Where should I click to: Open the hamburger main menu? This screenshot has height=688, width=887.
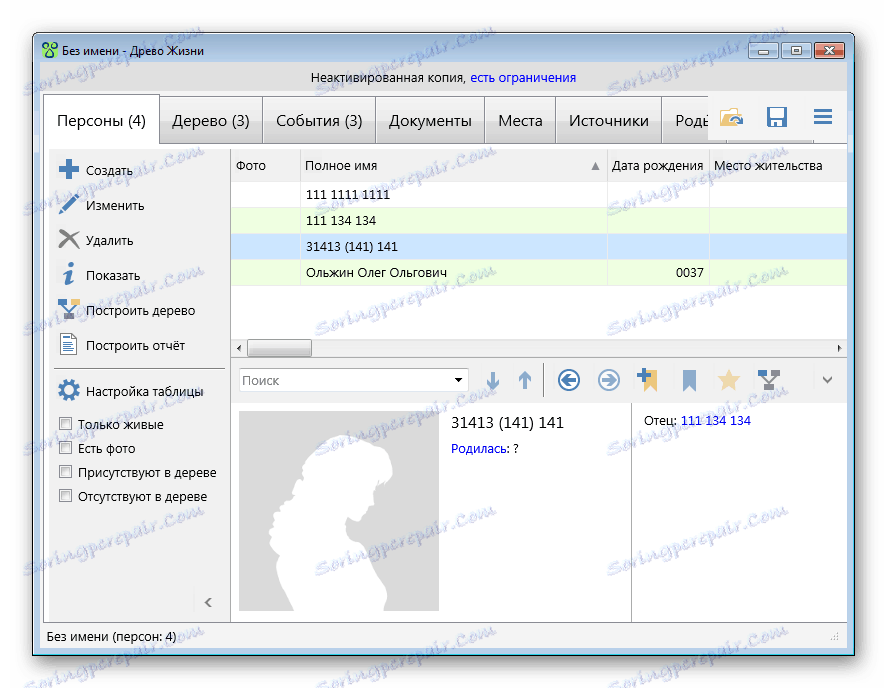823,117
